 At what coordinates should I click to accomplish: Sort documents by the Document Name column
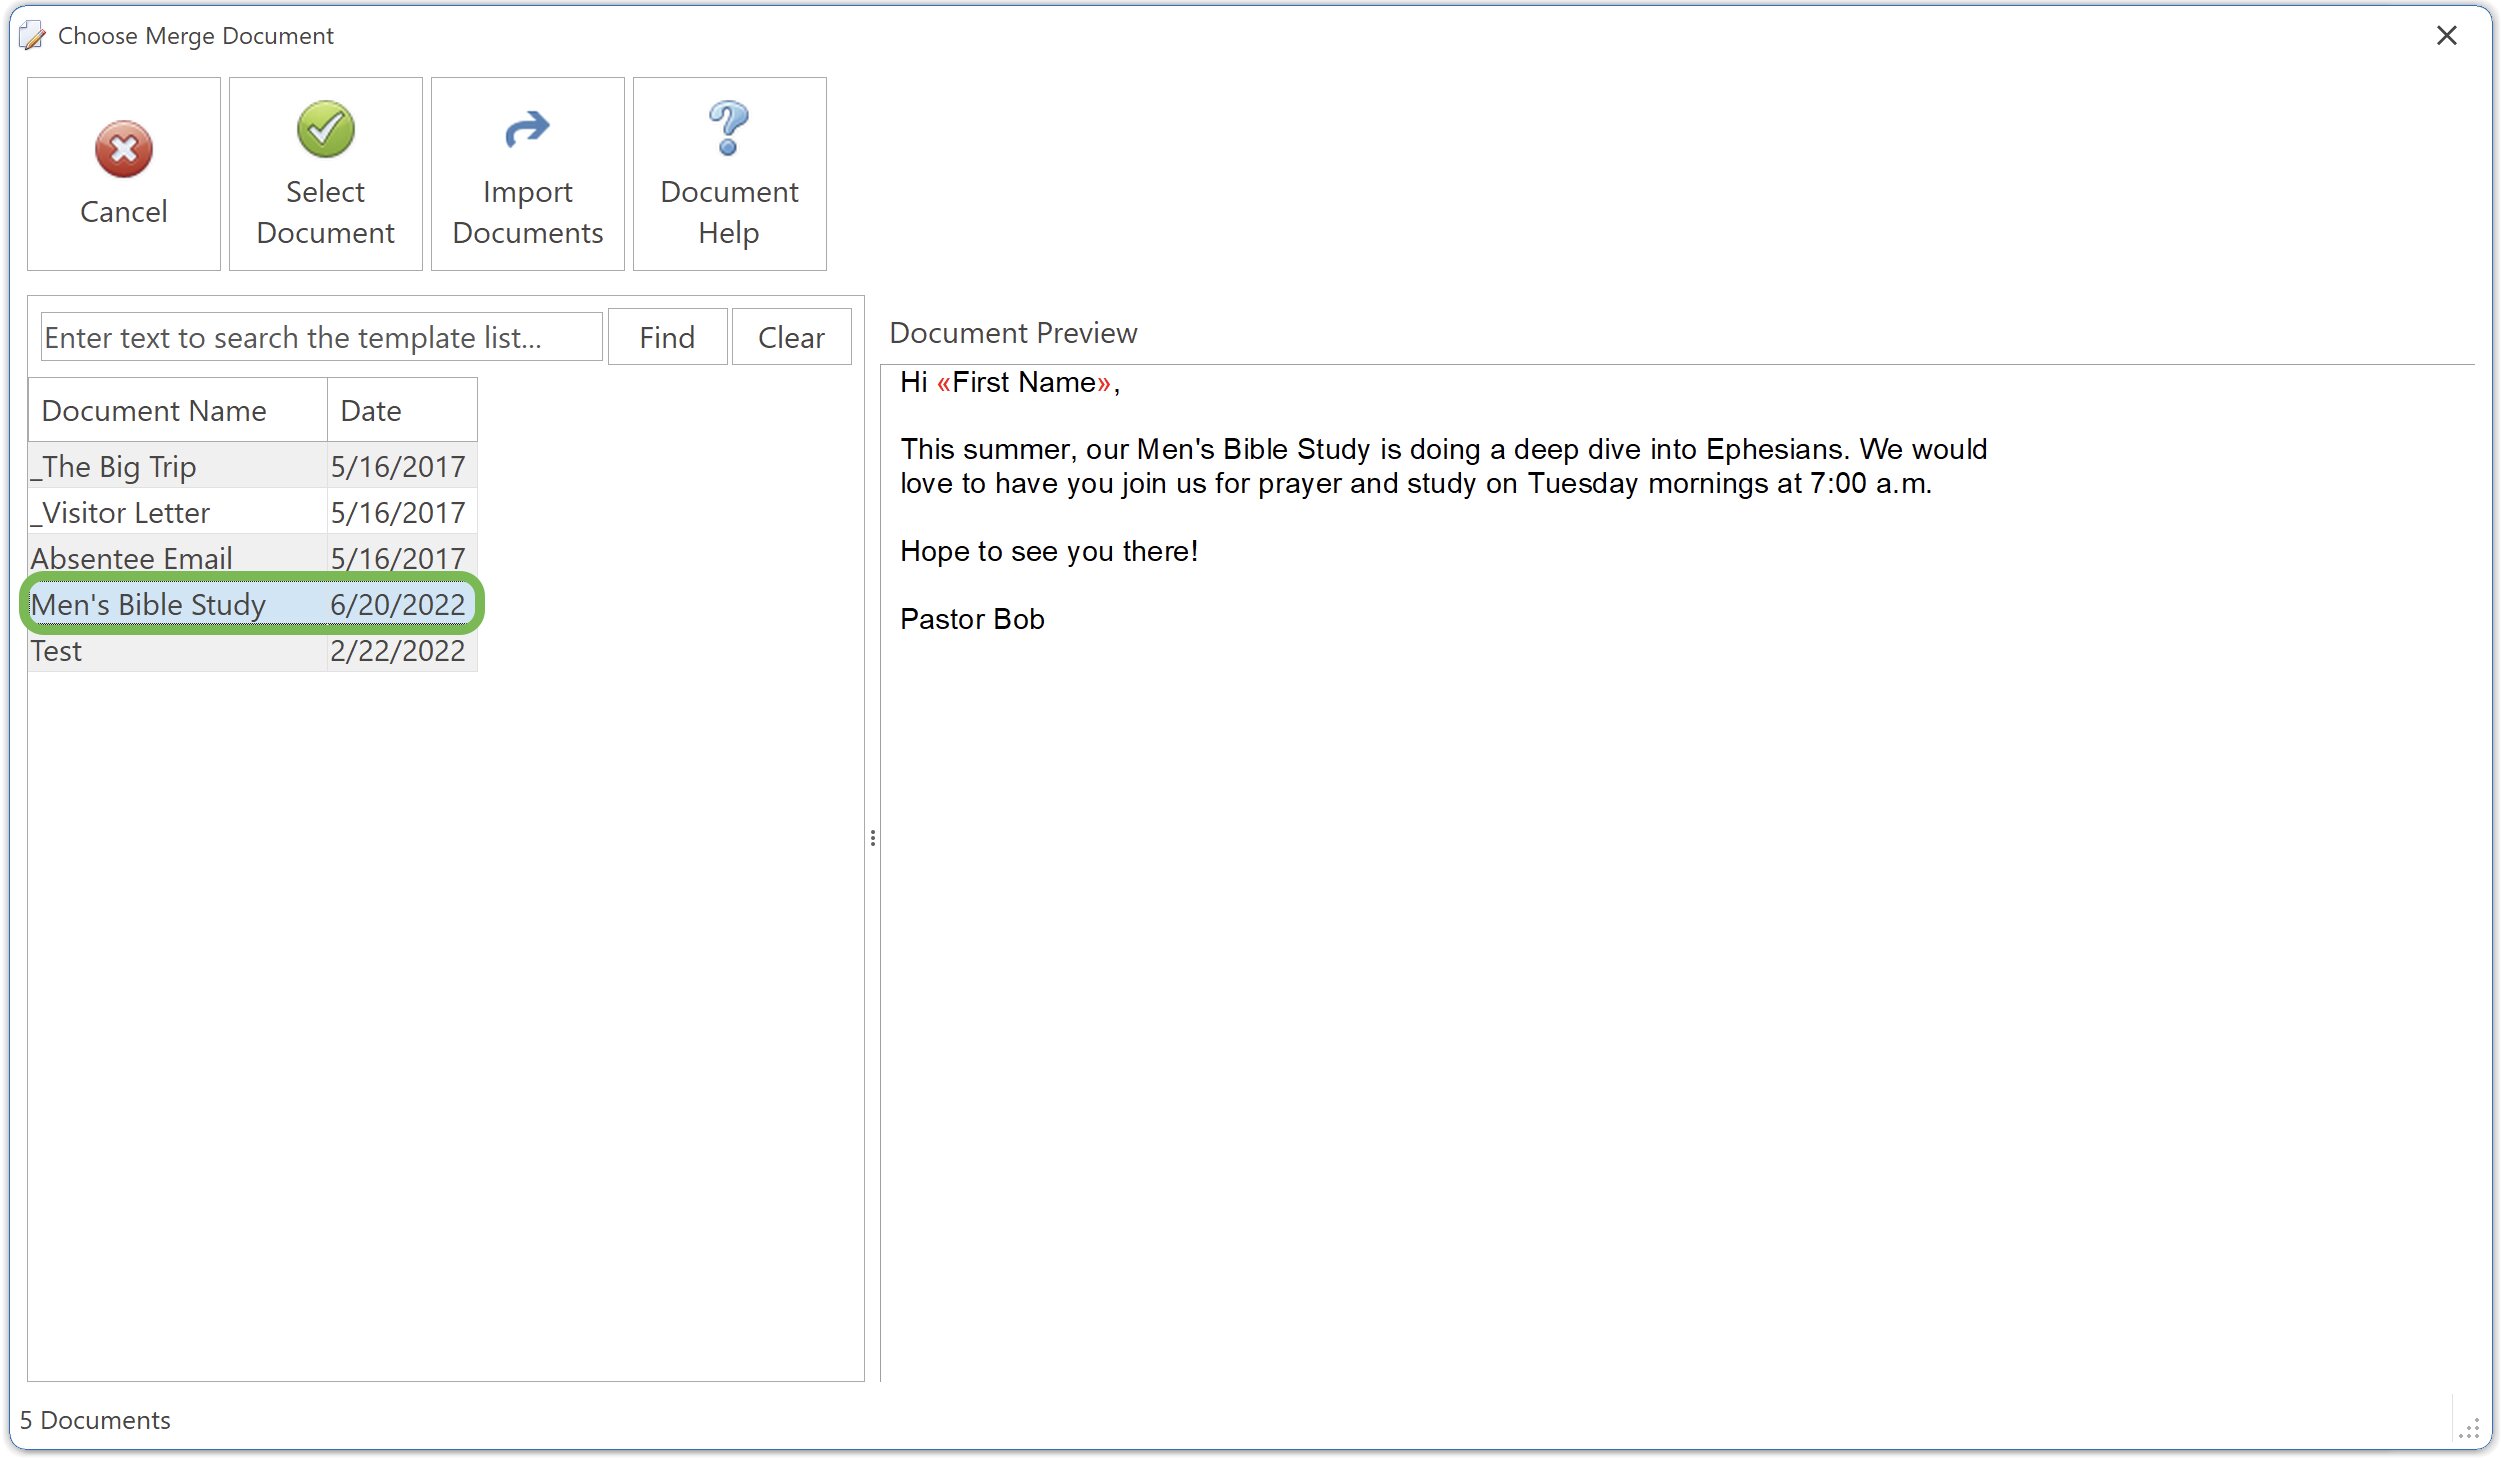point(154,409)
